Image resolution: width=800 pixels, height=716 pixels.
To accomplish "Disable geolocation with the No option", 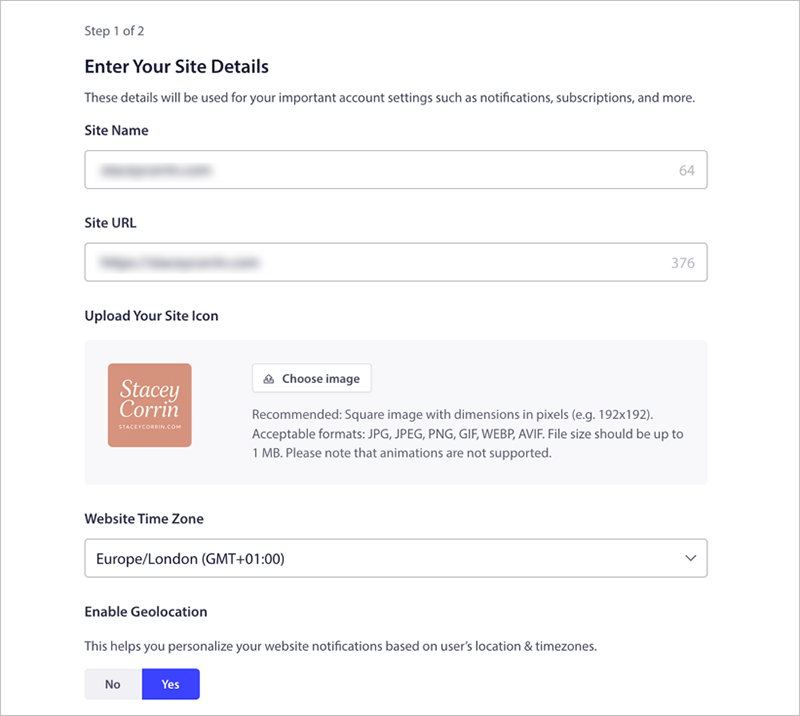I will 113,684.
